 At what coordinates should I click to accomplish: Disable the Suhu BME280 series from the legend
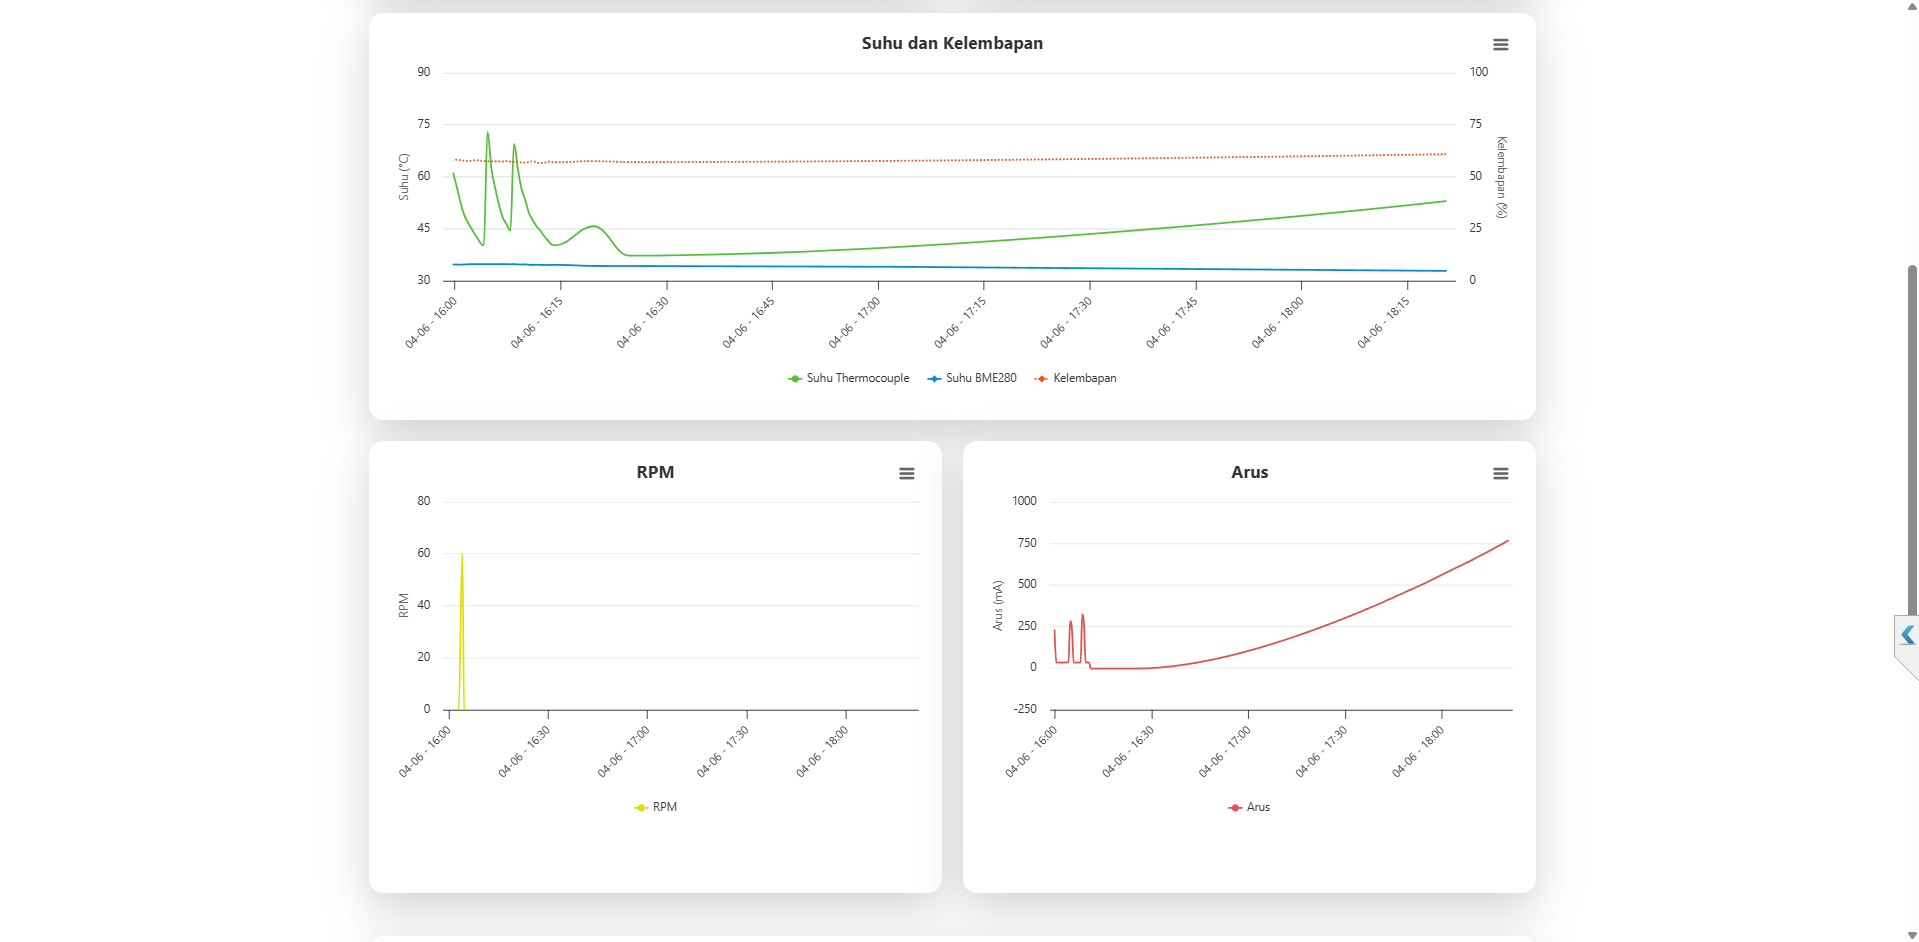984,378
